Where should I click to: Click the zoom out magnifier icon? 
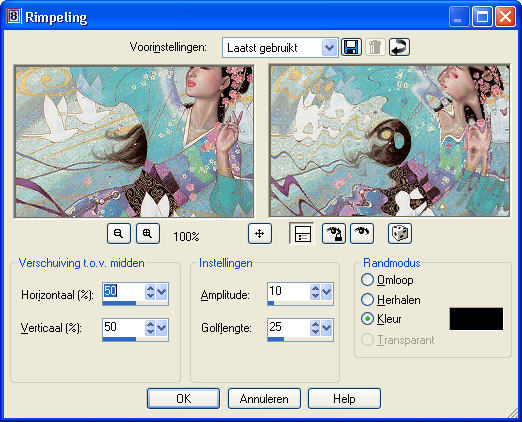click(x=119, y=233)
